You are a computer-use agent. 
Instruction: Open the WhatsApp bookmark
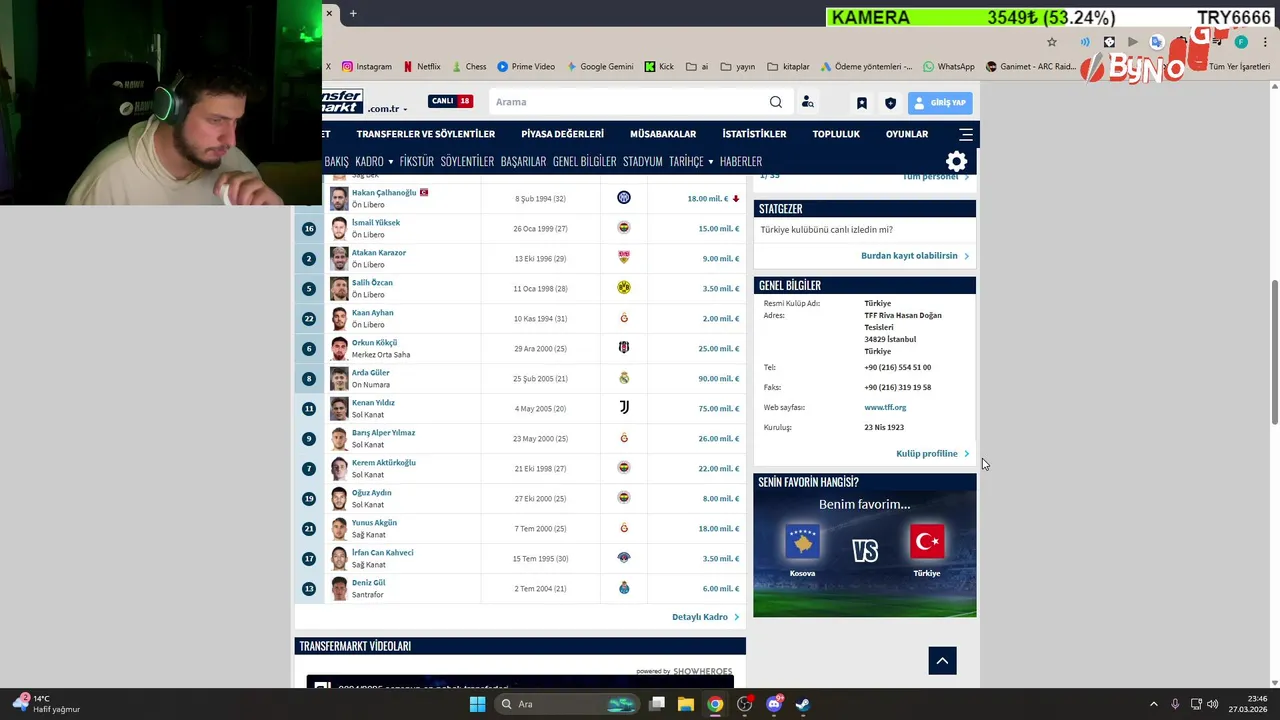point(948,67)
